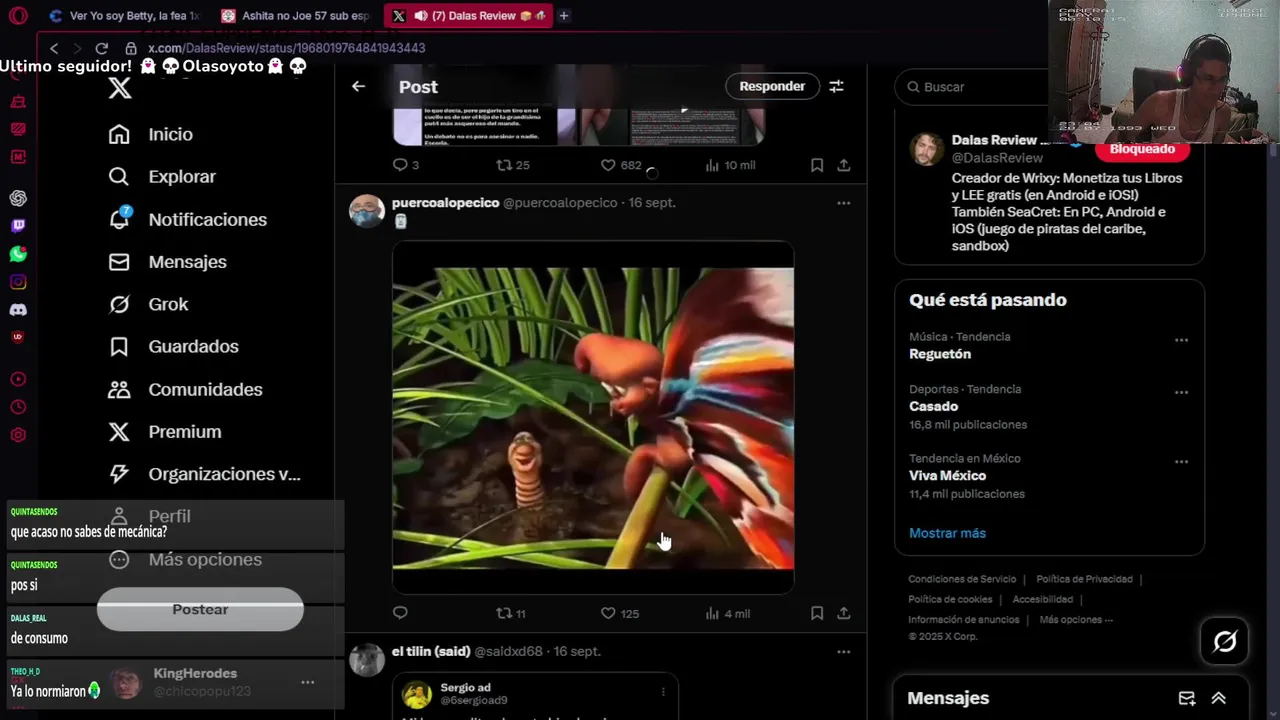Open reply sorting options beside Responder

836,86
